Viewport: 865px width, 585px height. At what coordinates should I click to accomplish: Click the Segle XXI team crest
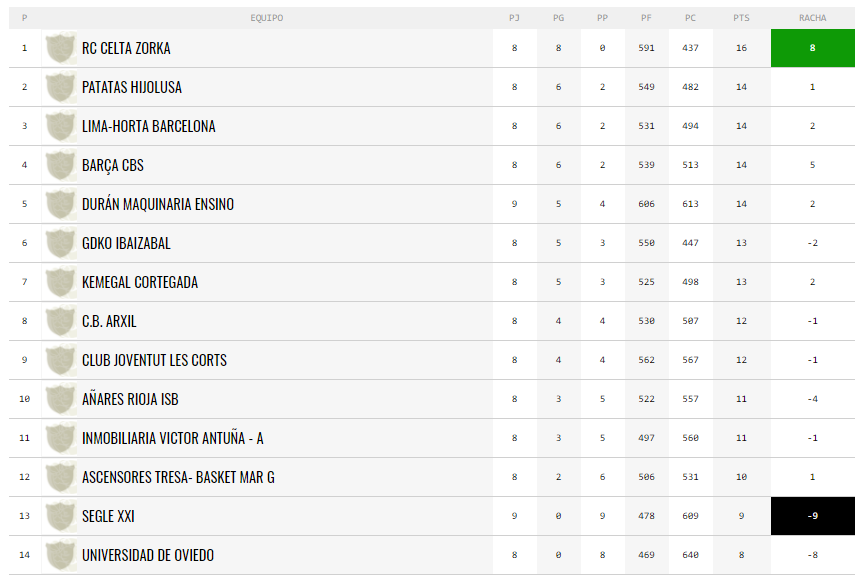pyautogui.click(x=60, y=516)
